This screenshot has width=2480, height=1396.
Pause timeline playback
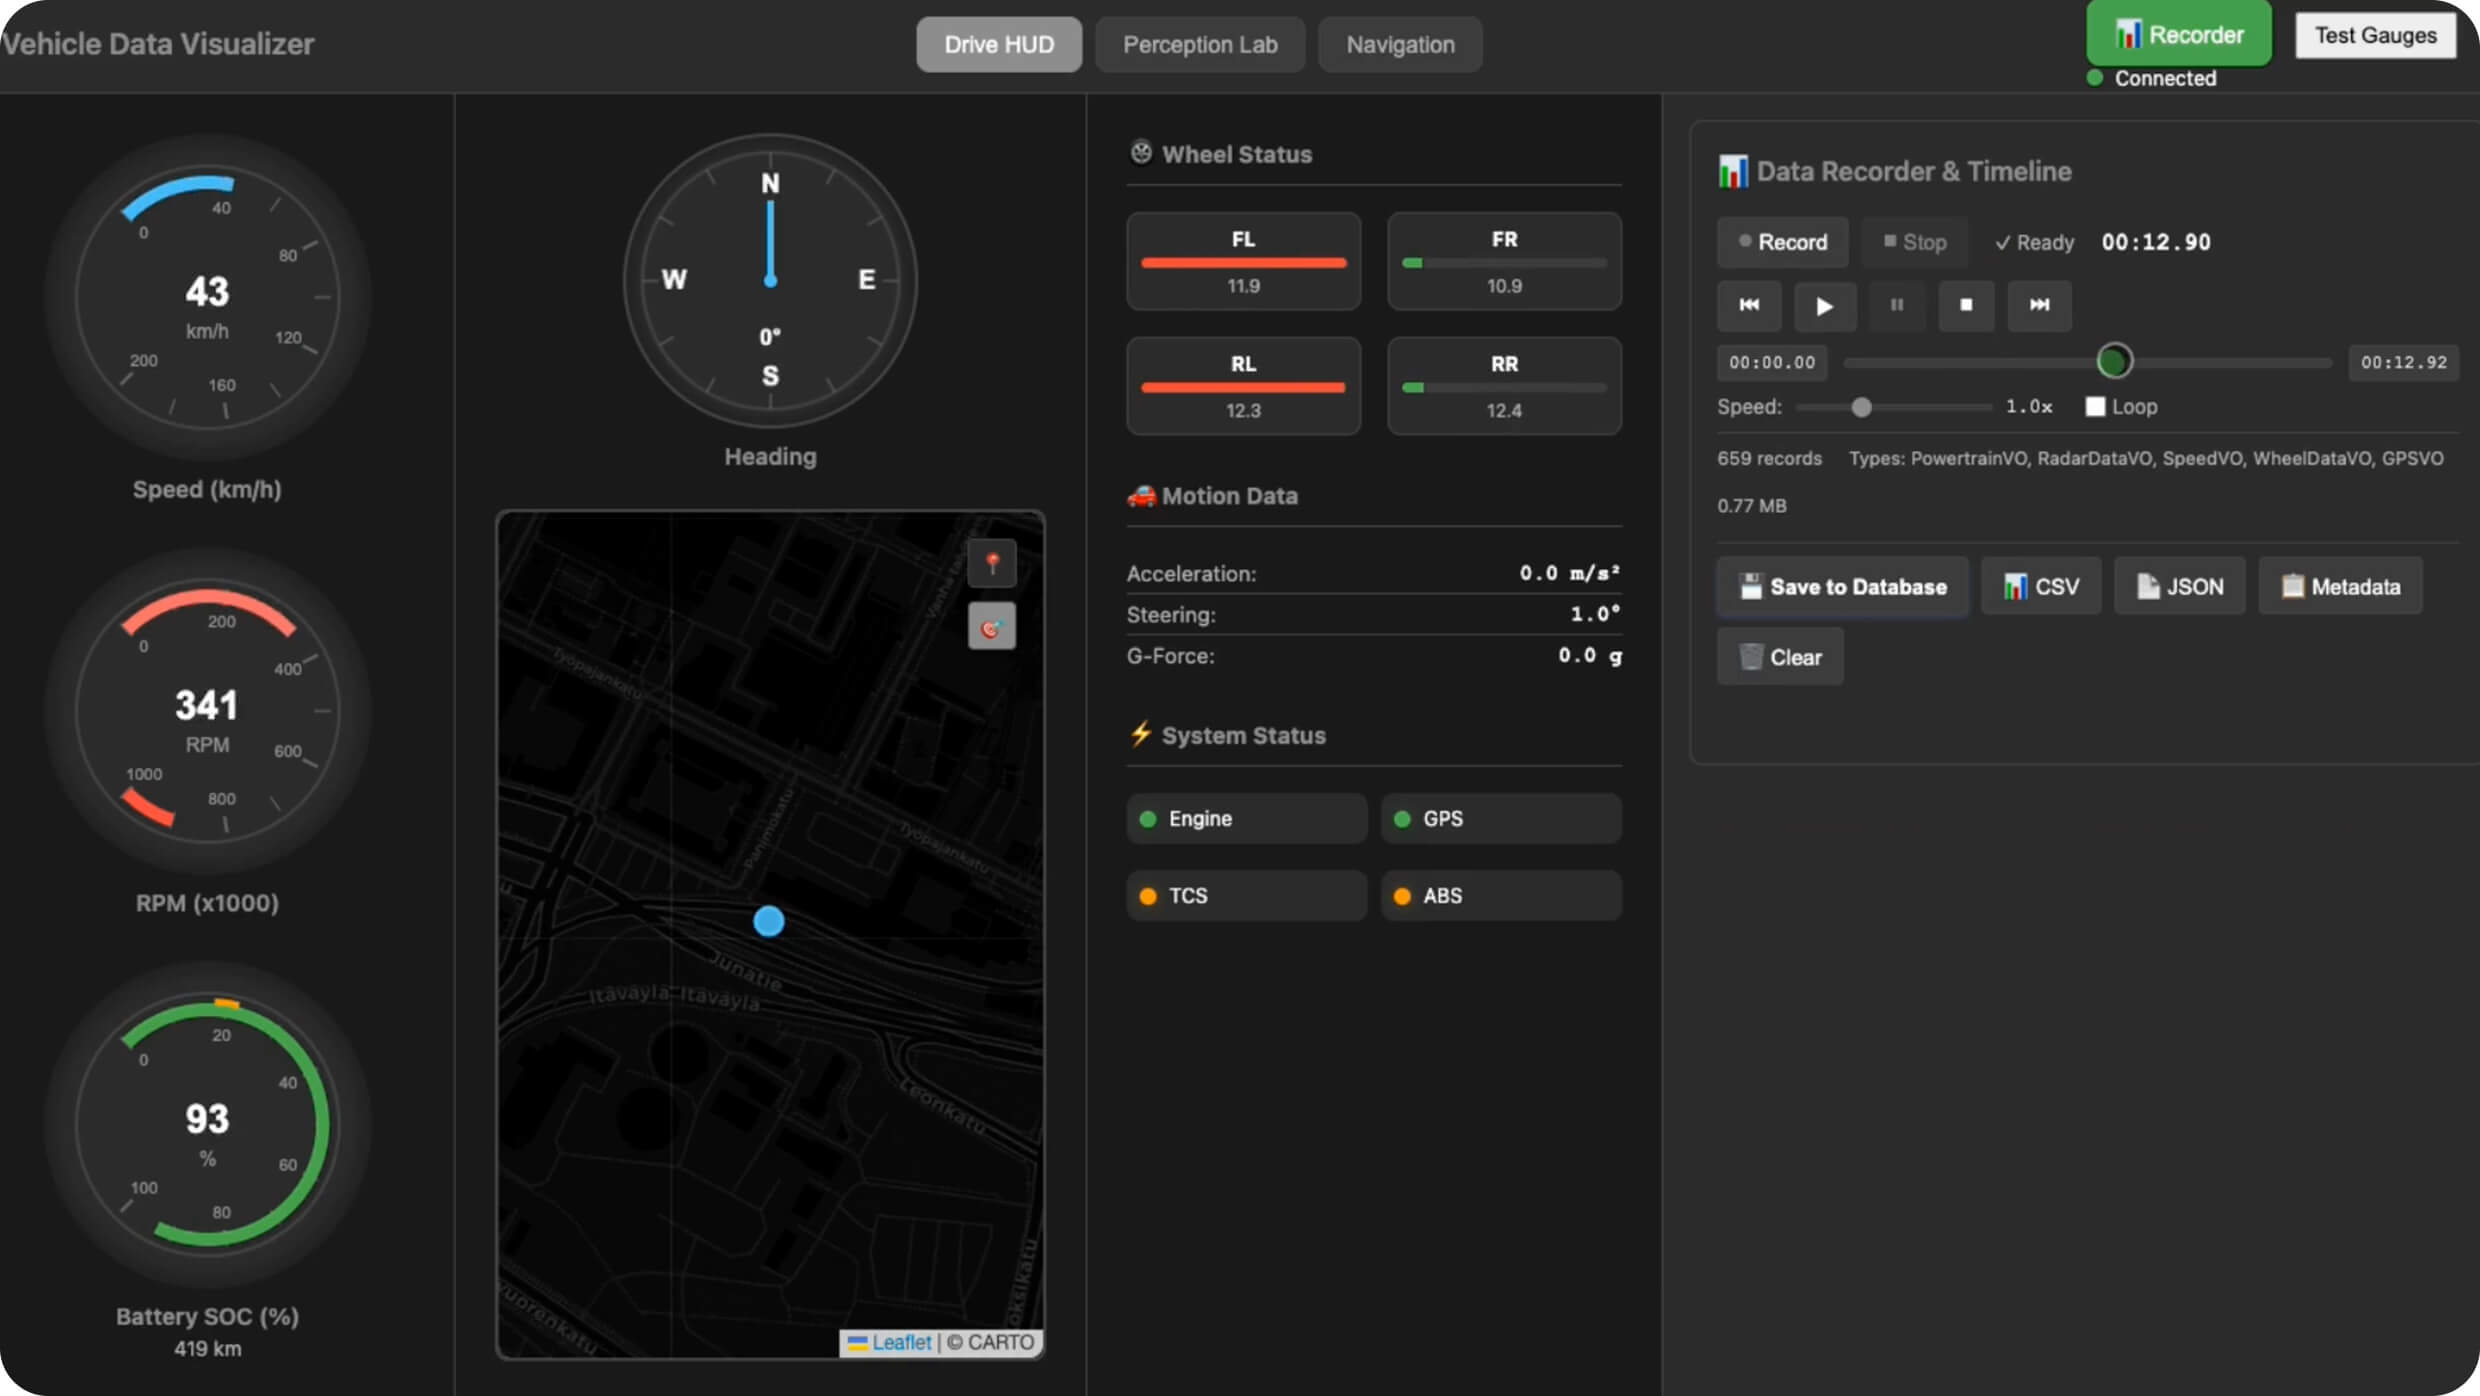1896,305
